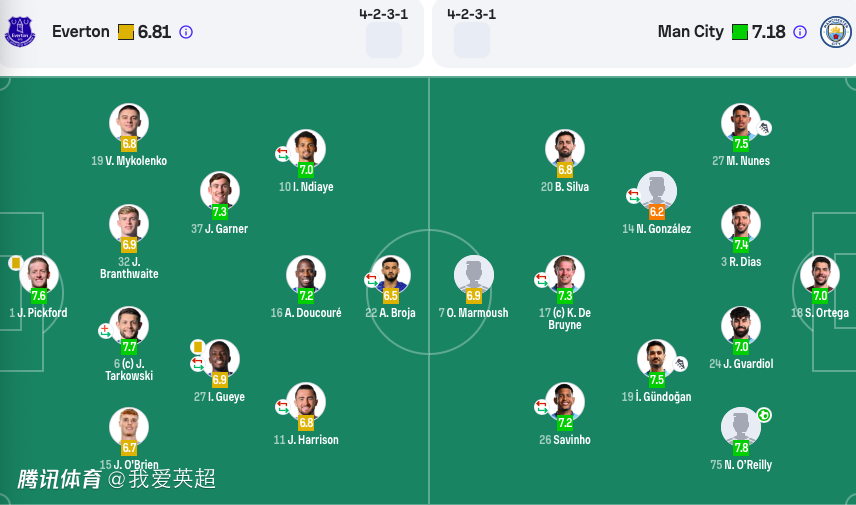Click the Manchester City club crest icon
Screen dimensions: 856x505
[835, 32]
